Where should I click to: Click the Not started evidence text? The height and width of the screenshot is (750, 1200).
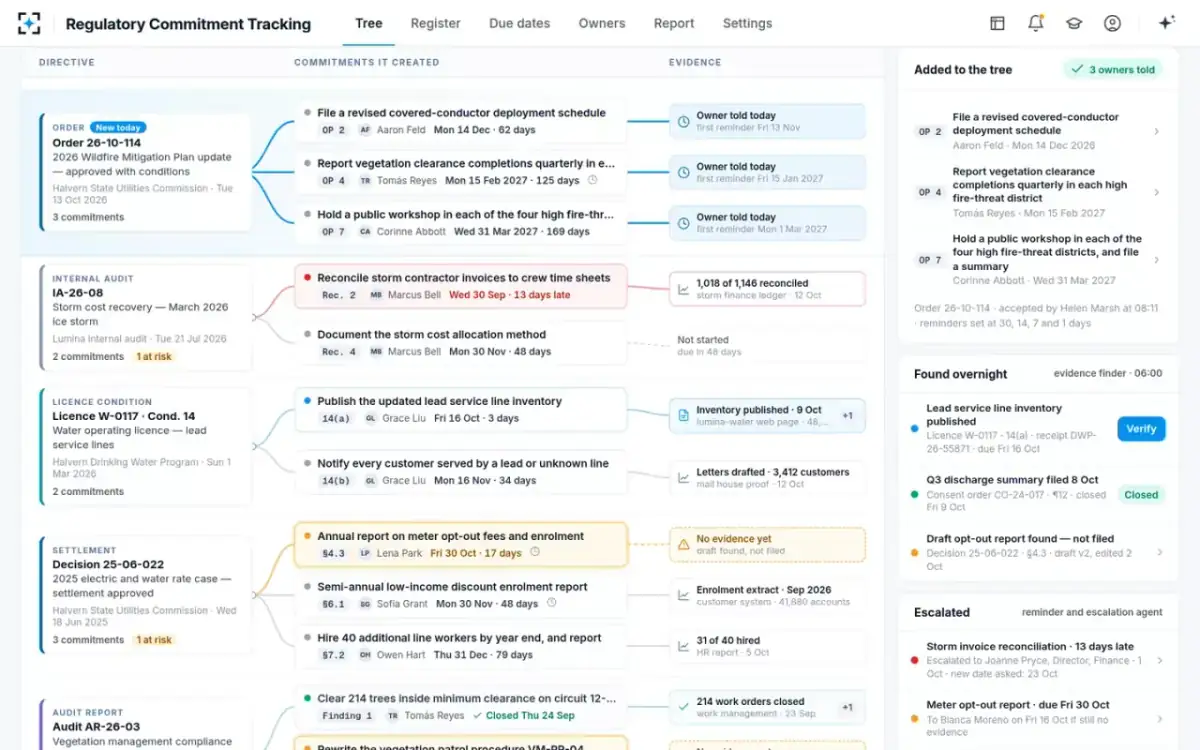coord(703,340)
